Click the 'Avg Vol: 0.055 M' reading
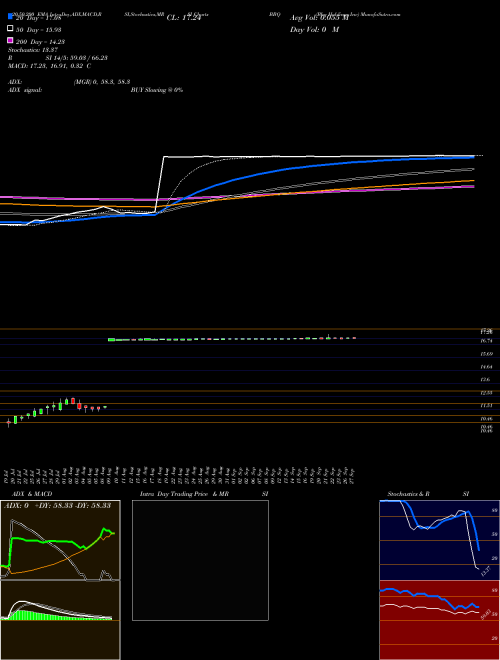 point(319,18)
